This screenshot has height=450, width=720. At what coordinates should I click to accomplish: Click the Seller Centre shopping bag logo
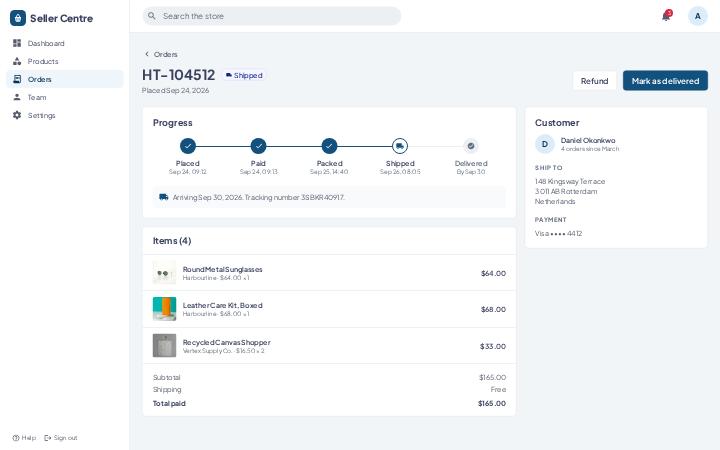click(x=18, y=18)
